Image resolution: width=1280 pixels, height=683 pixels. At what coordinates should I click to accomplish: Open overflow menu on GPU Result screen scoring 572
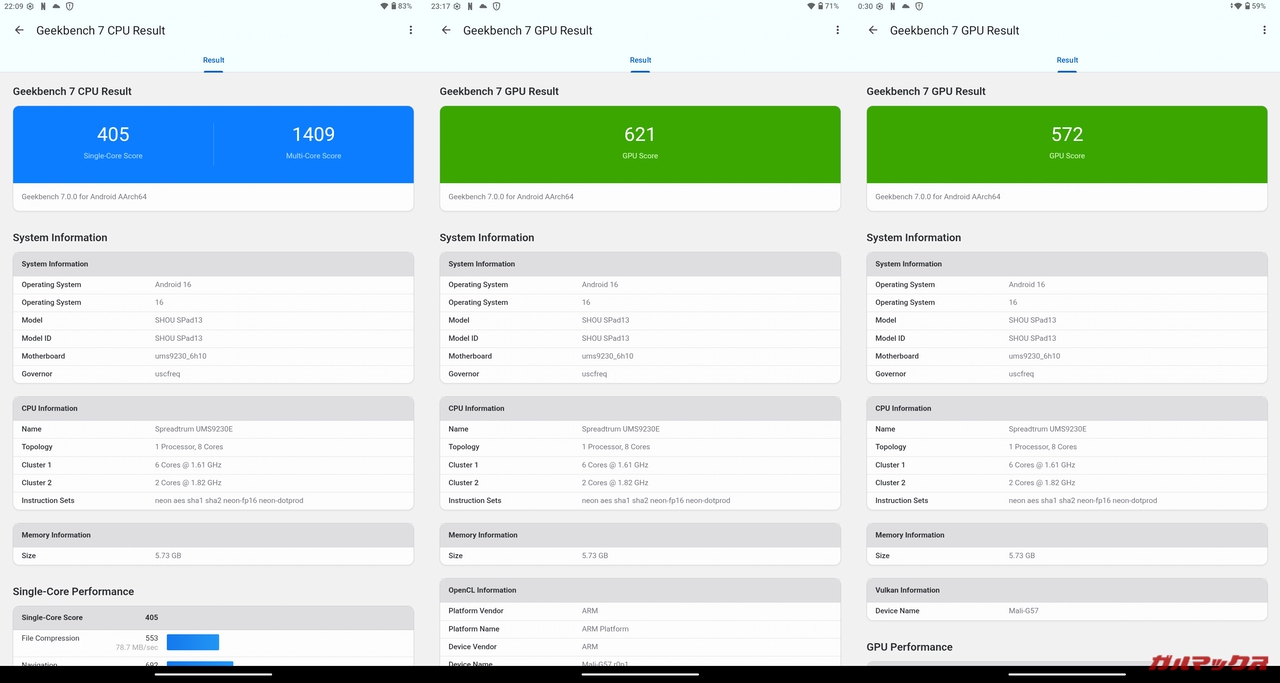pos(1265,30)
